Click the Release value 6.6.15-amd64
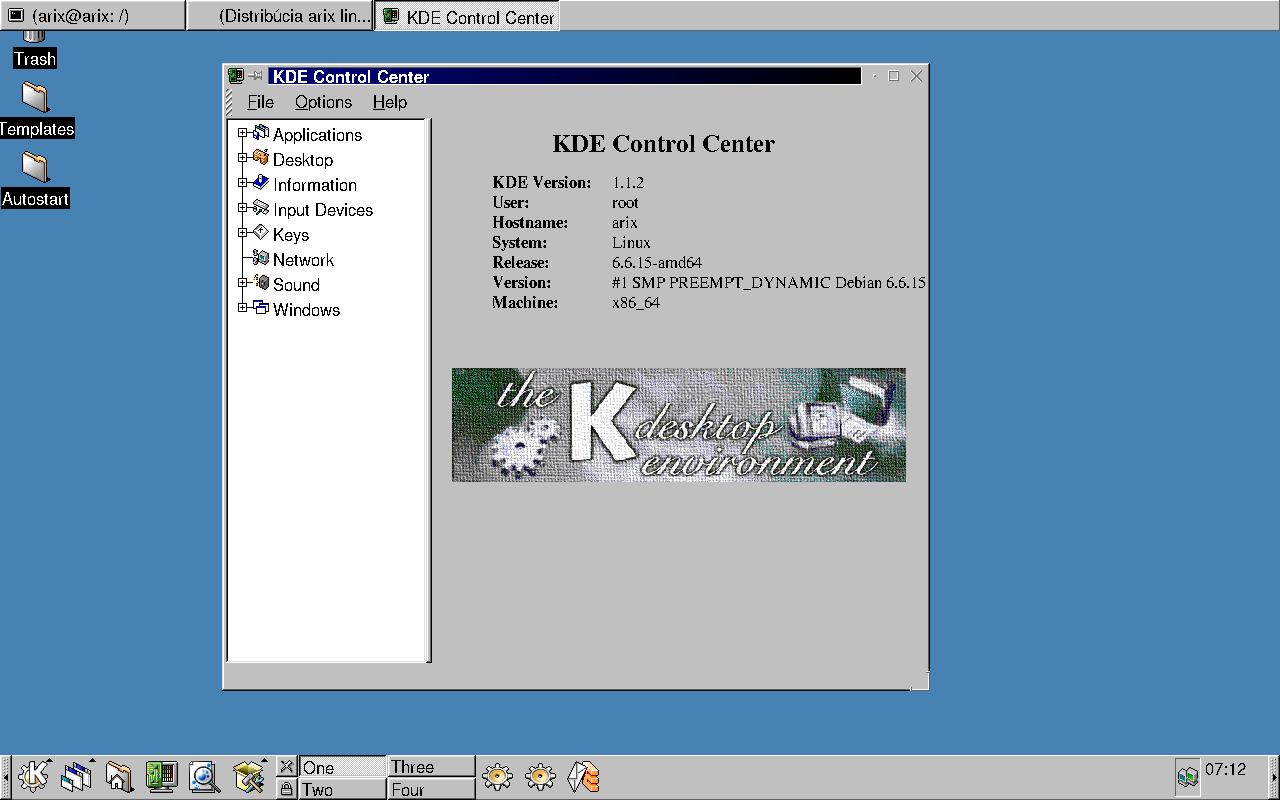Image resolution: width=1280 pixels, height=800 pixels. 657,263
